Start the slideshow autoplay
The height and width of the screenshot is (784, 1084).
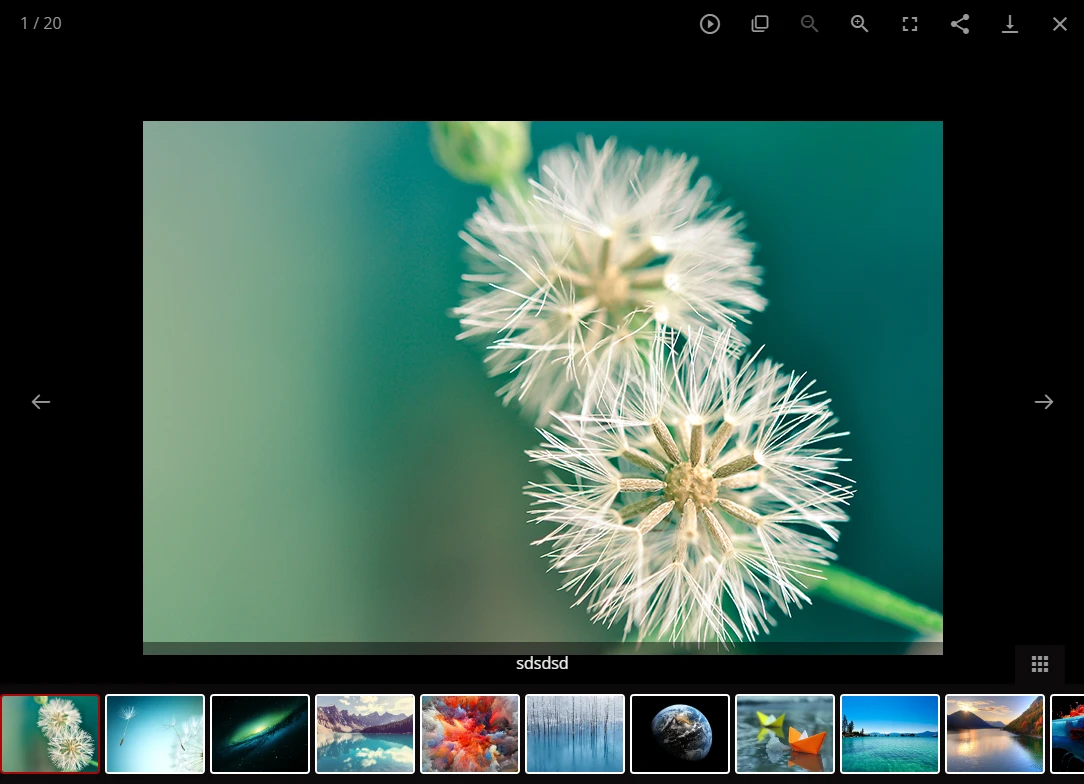[710, 24]
